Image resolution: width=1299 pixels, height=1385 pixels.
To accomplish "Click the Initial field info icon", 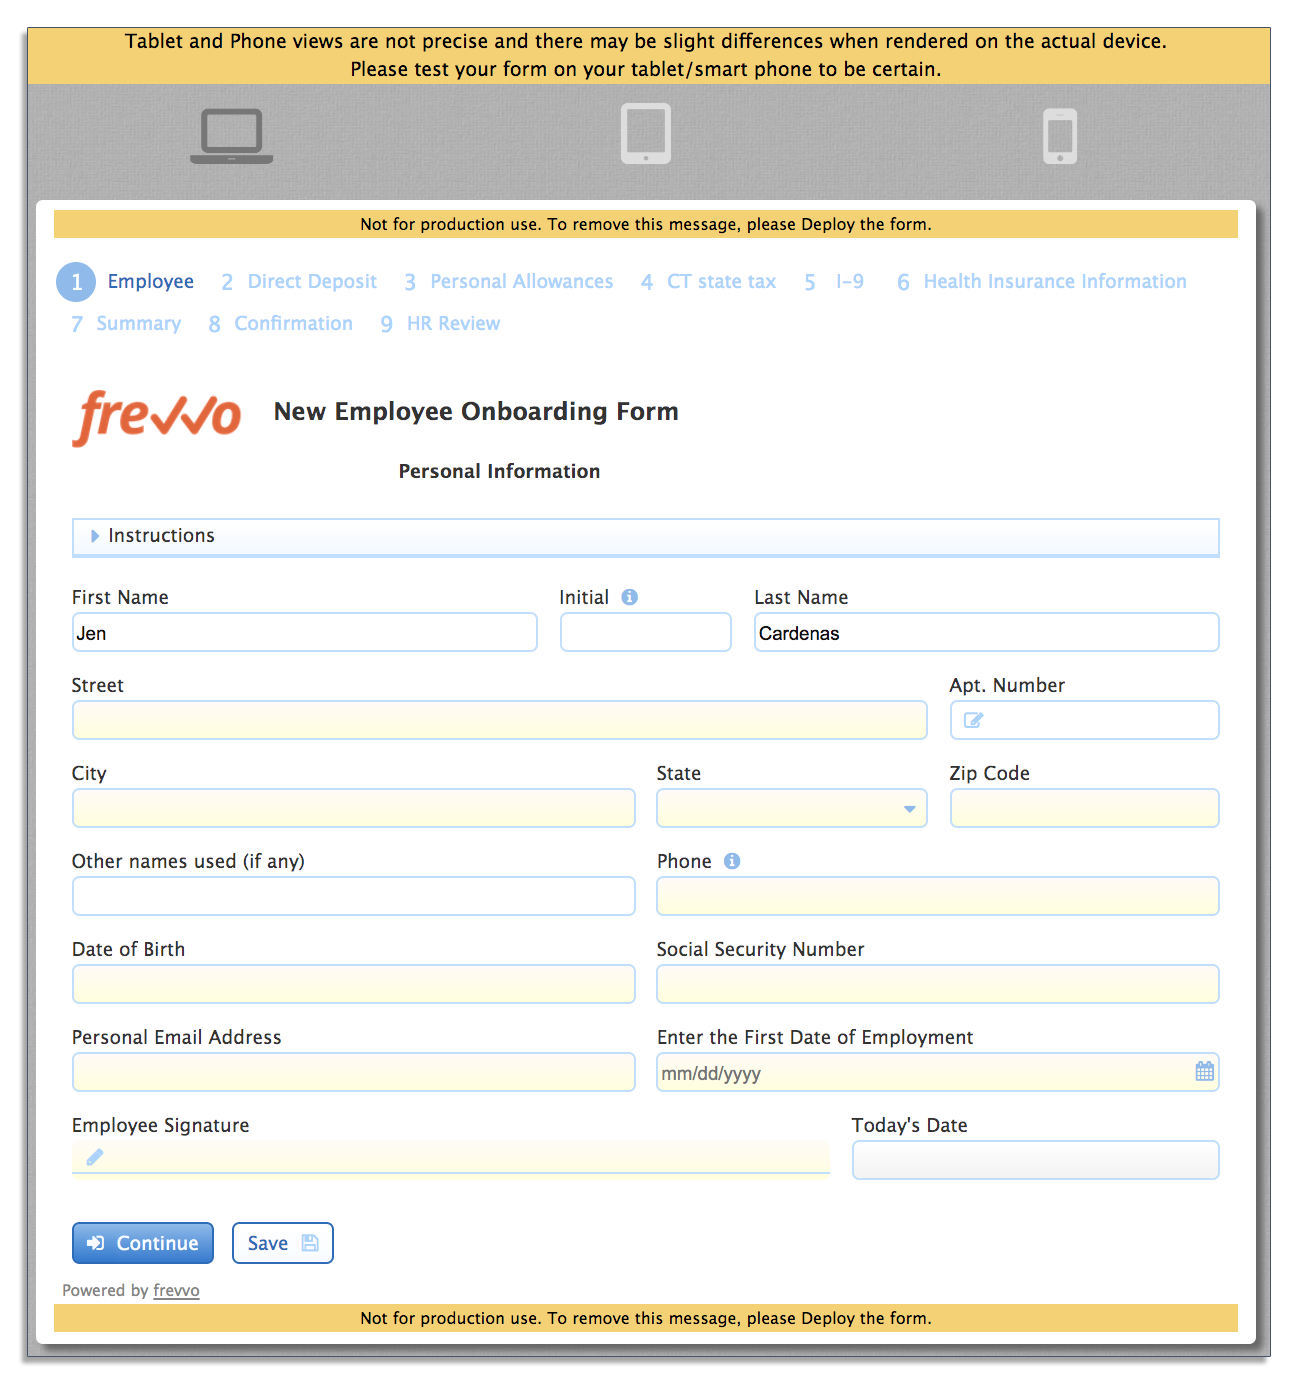I will point(629,597).
